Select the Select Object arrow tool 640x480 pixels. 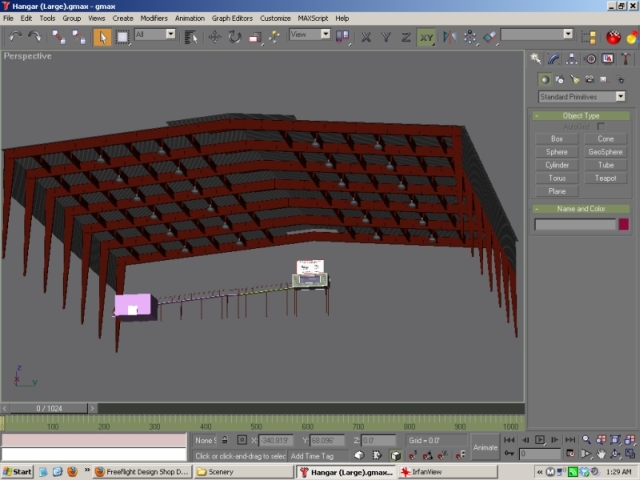pos(102,37)
